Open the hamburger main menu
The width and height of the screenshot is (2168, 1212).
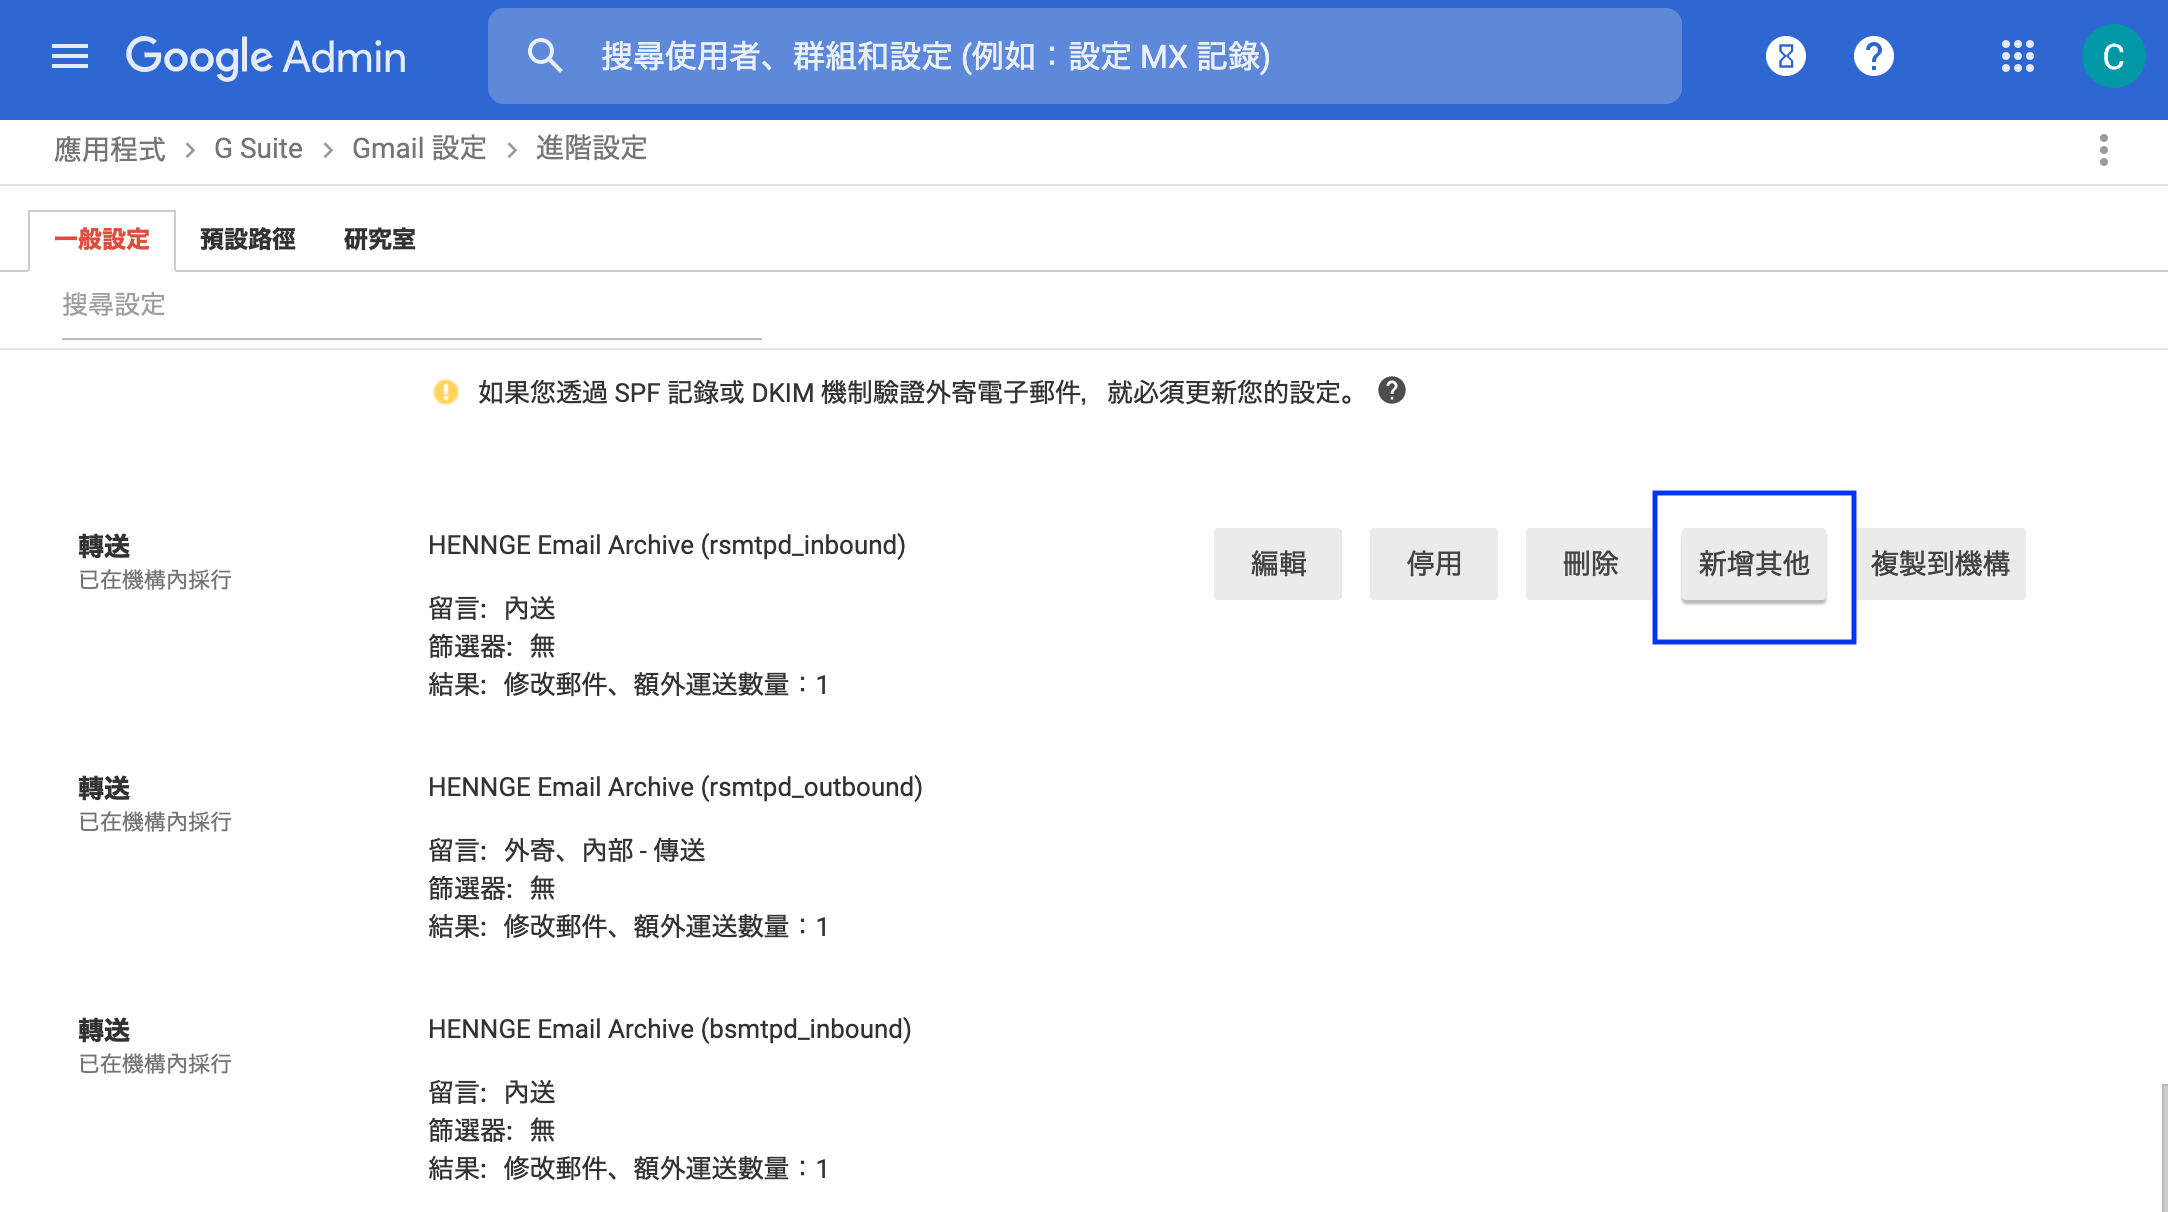pos(70,56)
